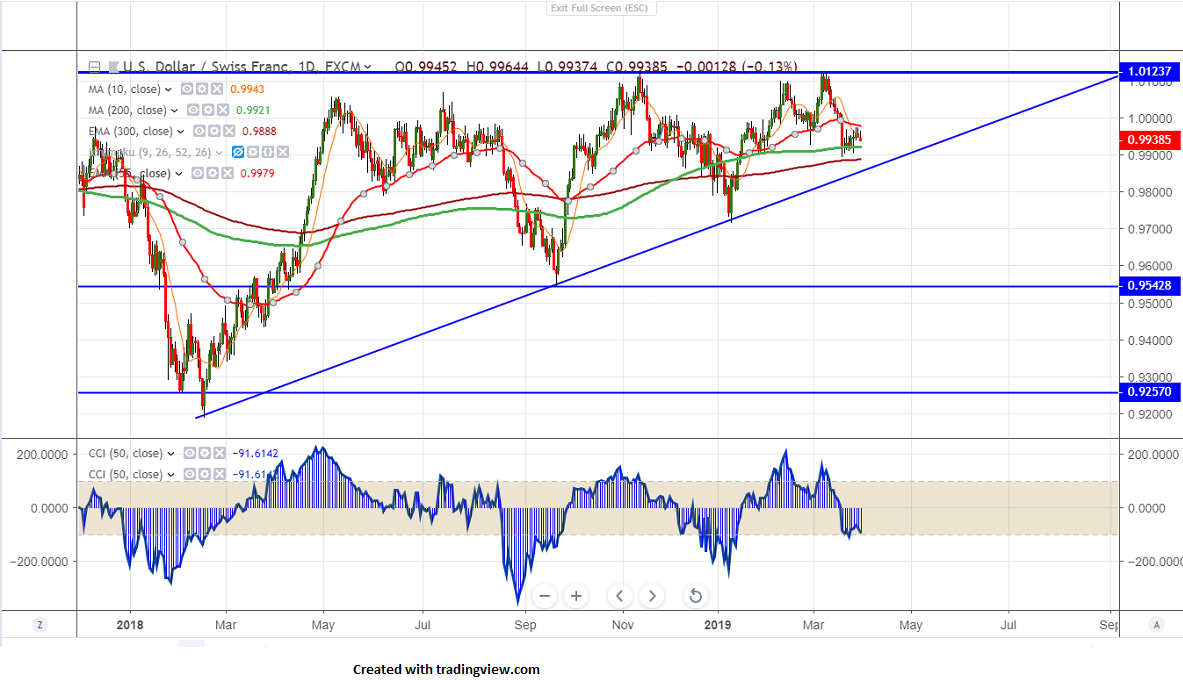Click the timezone Z button at bottom left
Viewport: 1183px width, 686px height.
point(40,625)
